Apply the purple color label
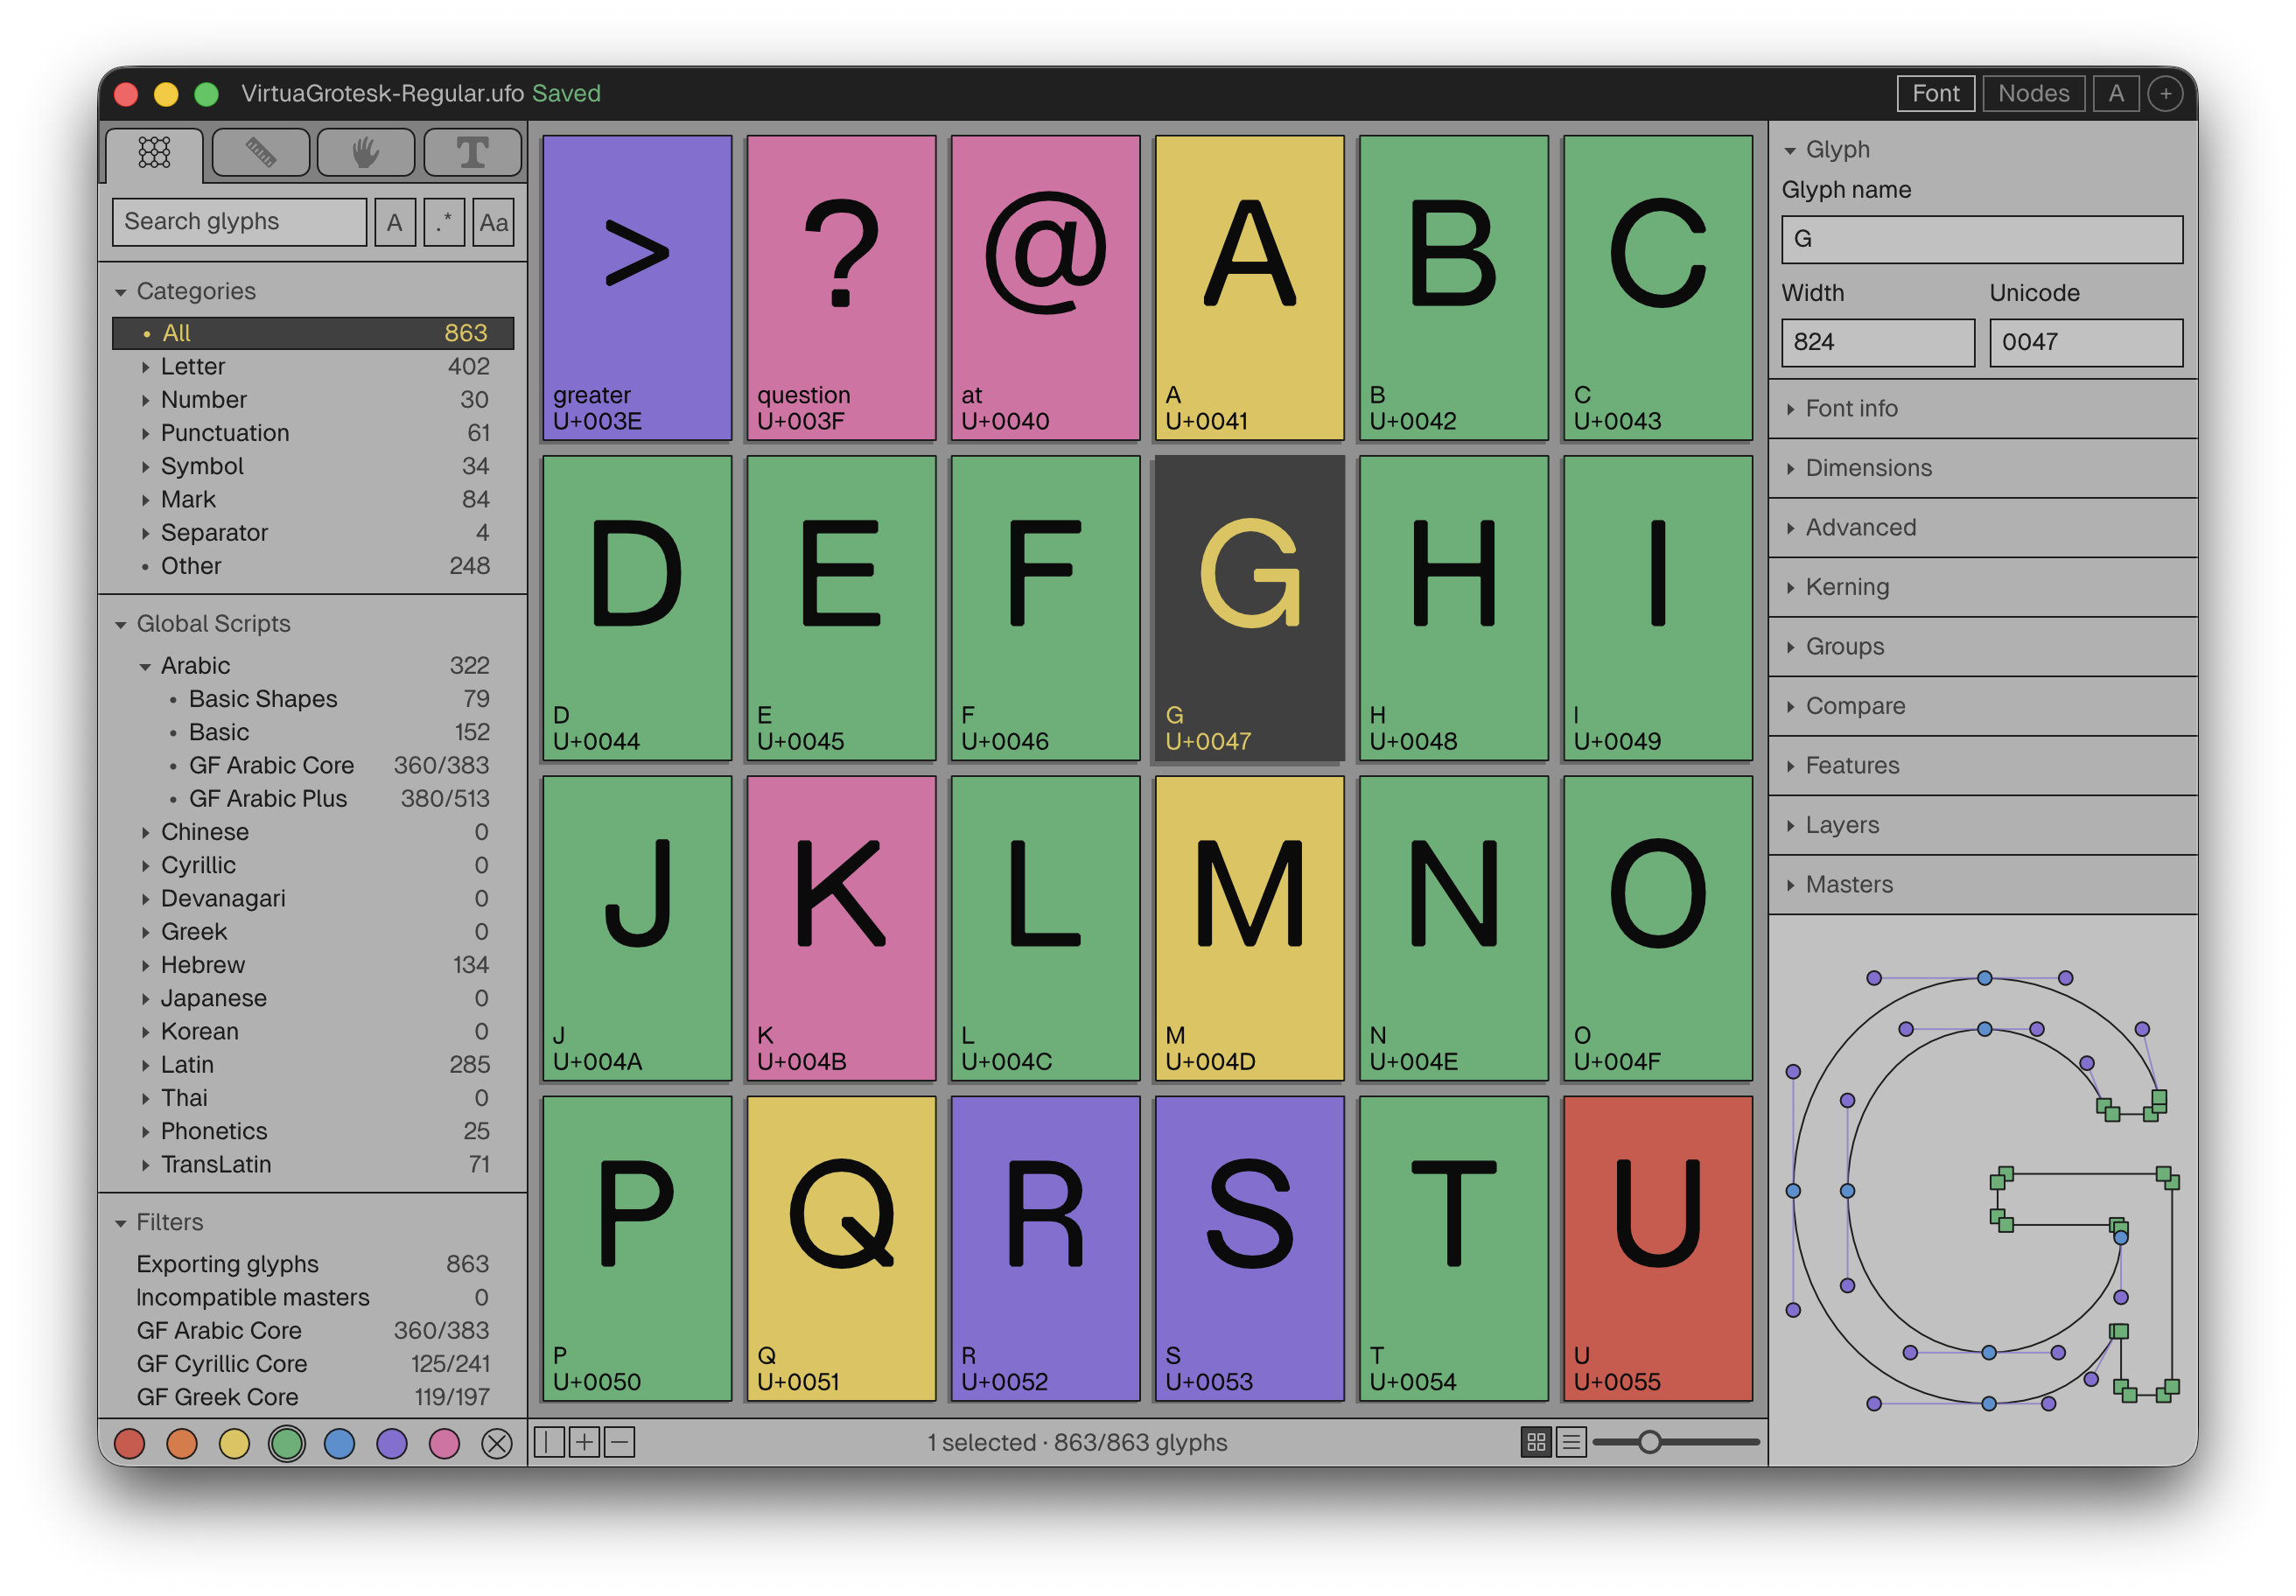This screenshot has height=1596, width=2296. tap(392, 1443)
